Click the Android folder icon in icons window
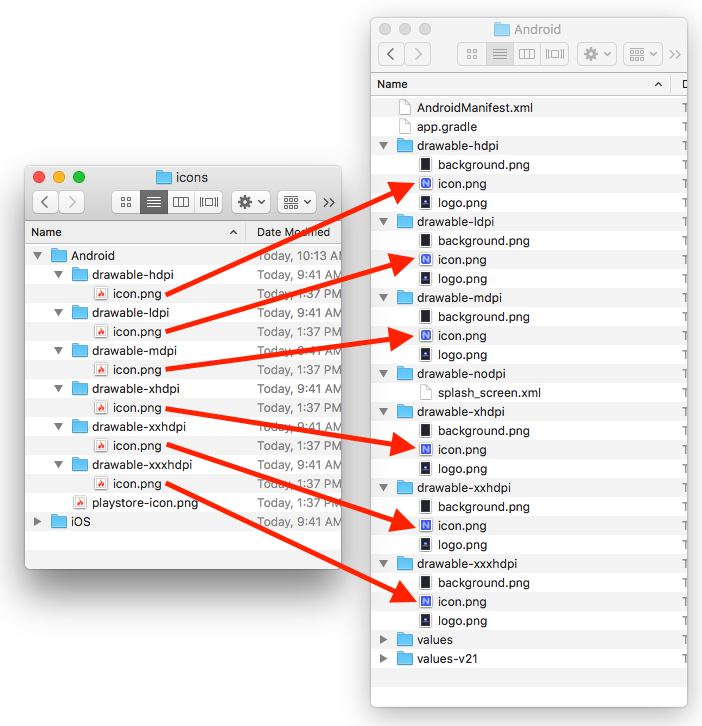The height and width of the screenshot is (726, 702). [59, 255]
